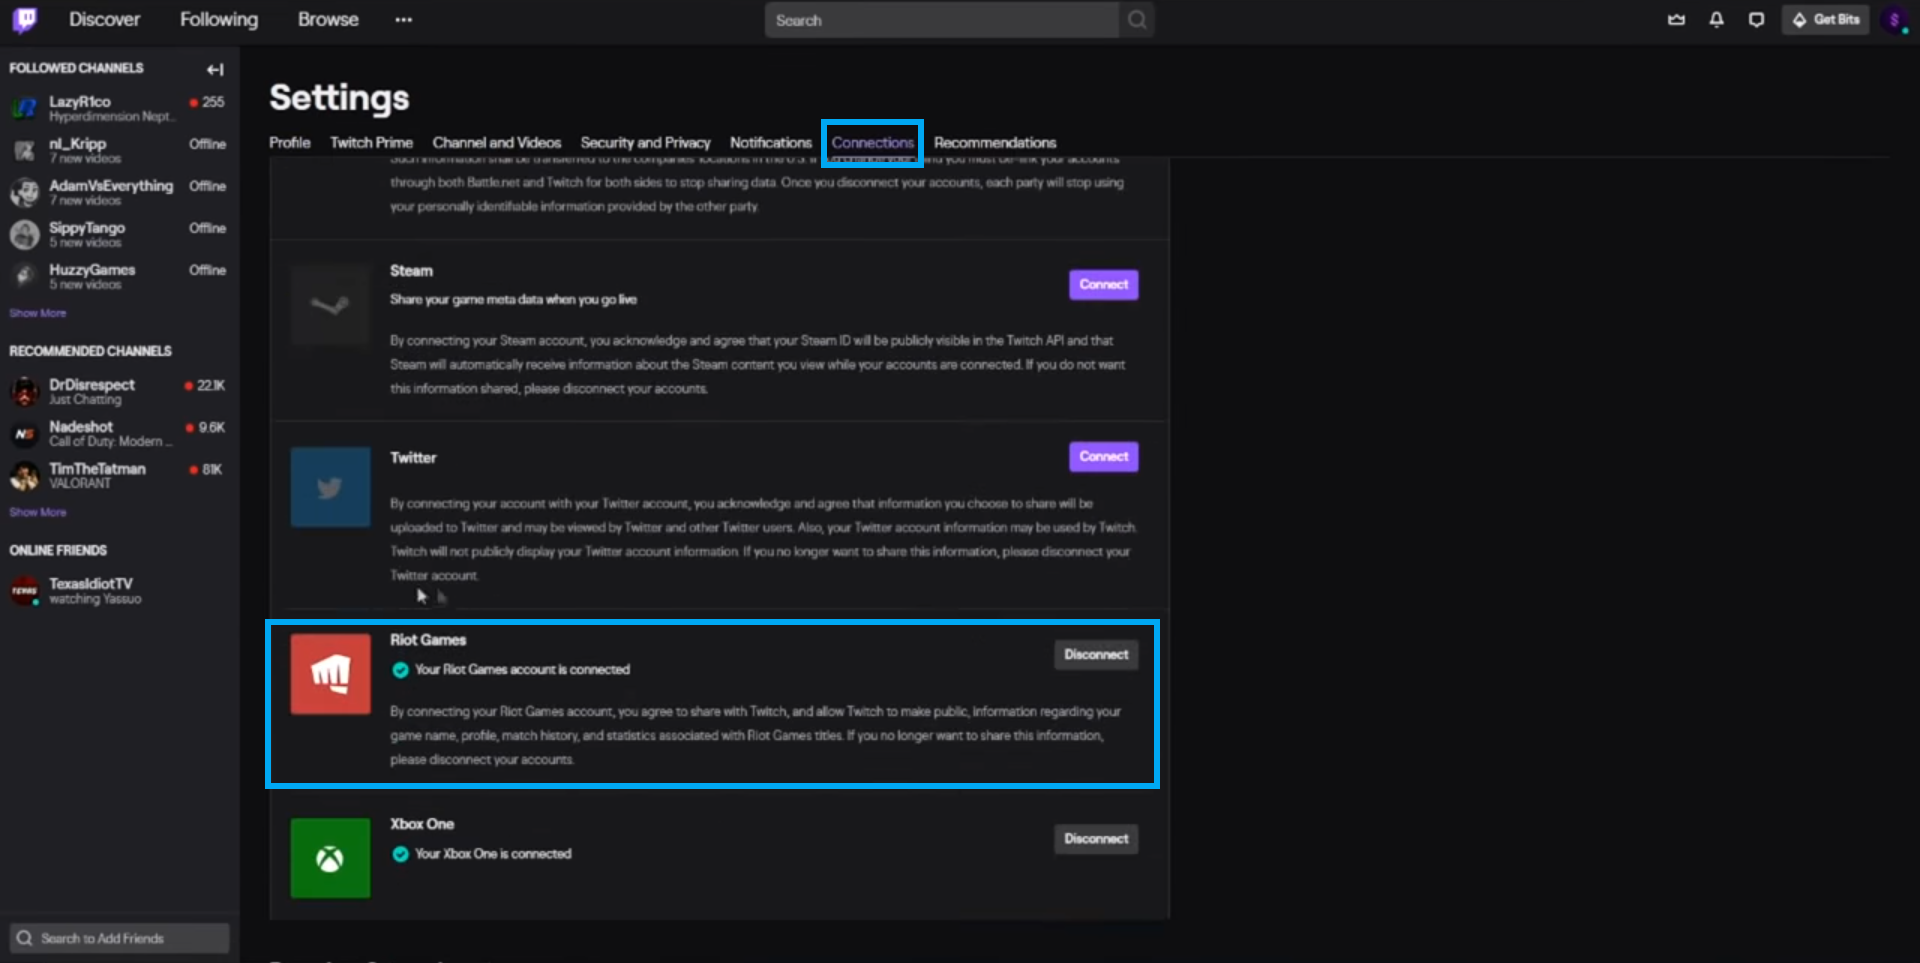
Task: Show more followed channels
Action: [x=38, y=313]
